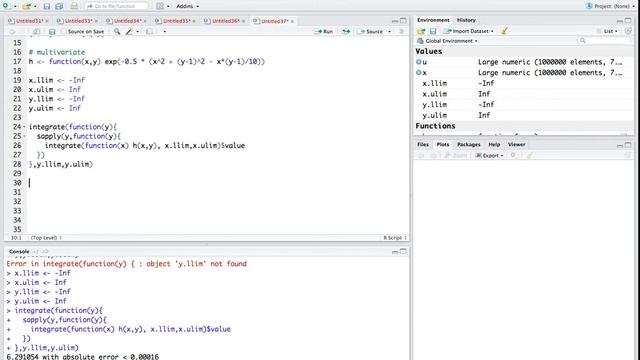This screenshot has width=640, height=360.
Task: Click the Source button
Action: click(371, 31)
